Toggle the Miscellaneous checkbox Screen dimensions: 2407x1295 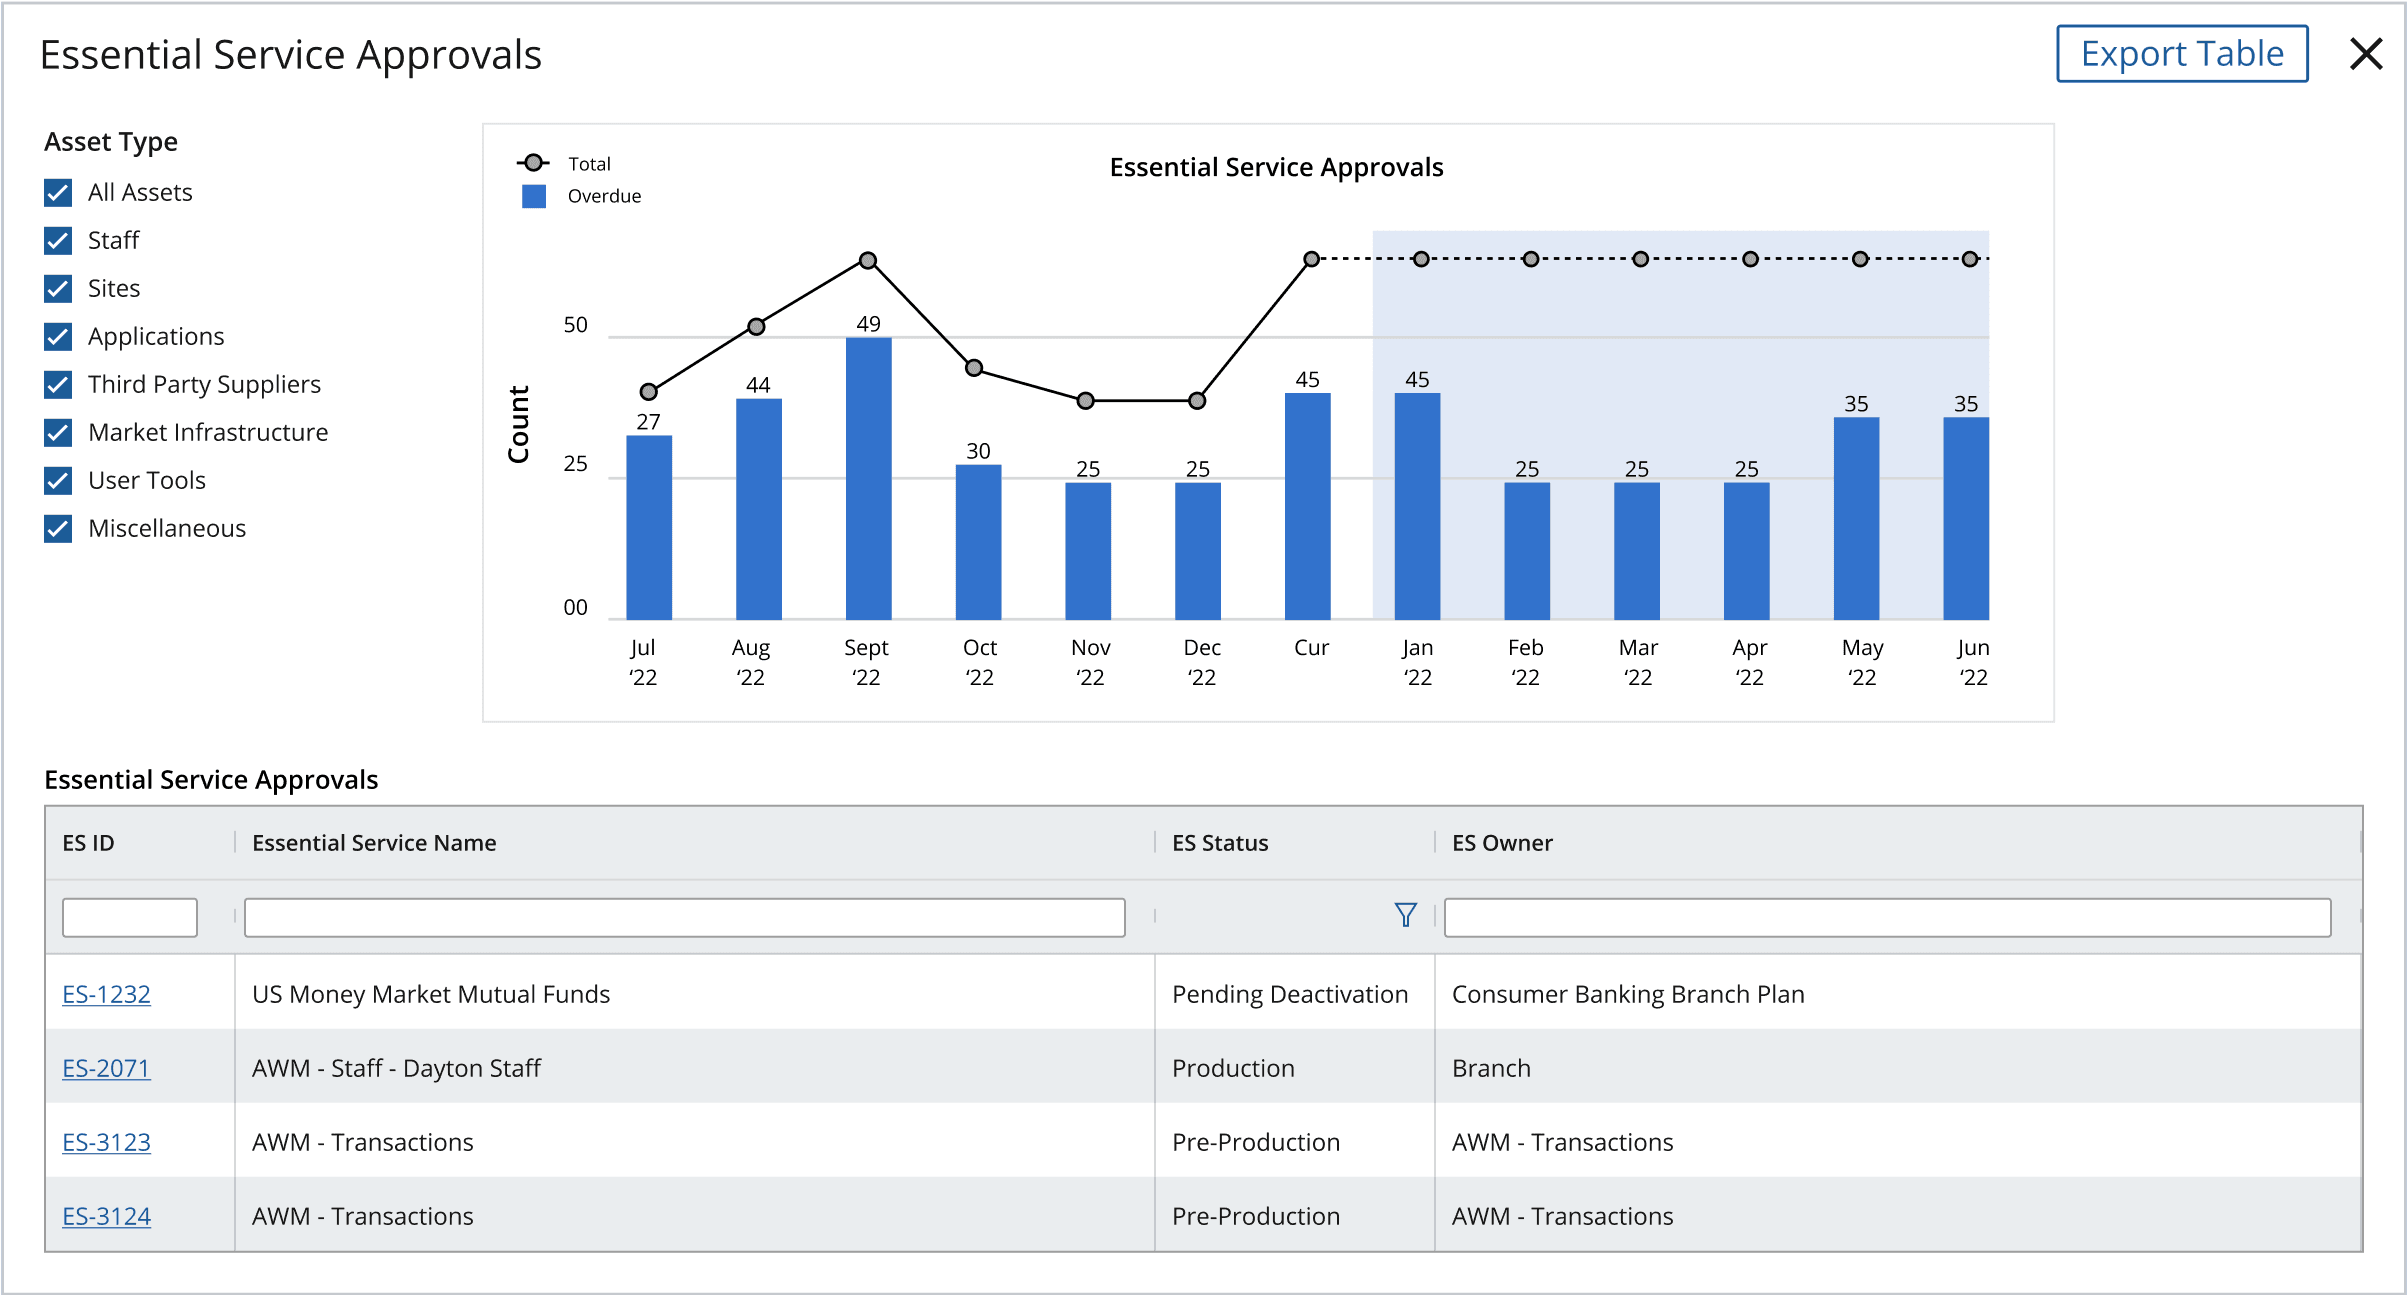pos(58,529)
